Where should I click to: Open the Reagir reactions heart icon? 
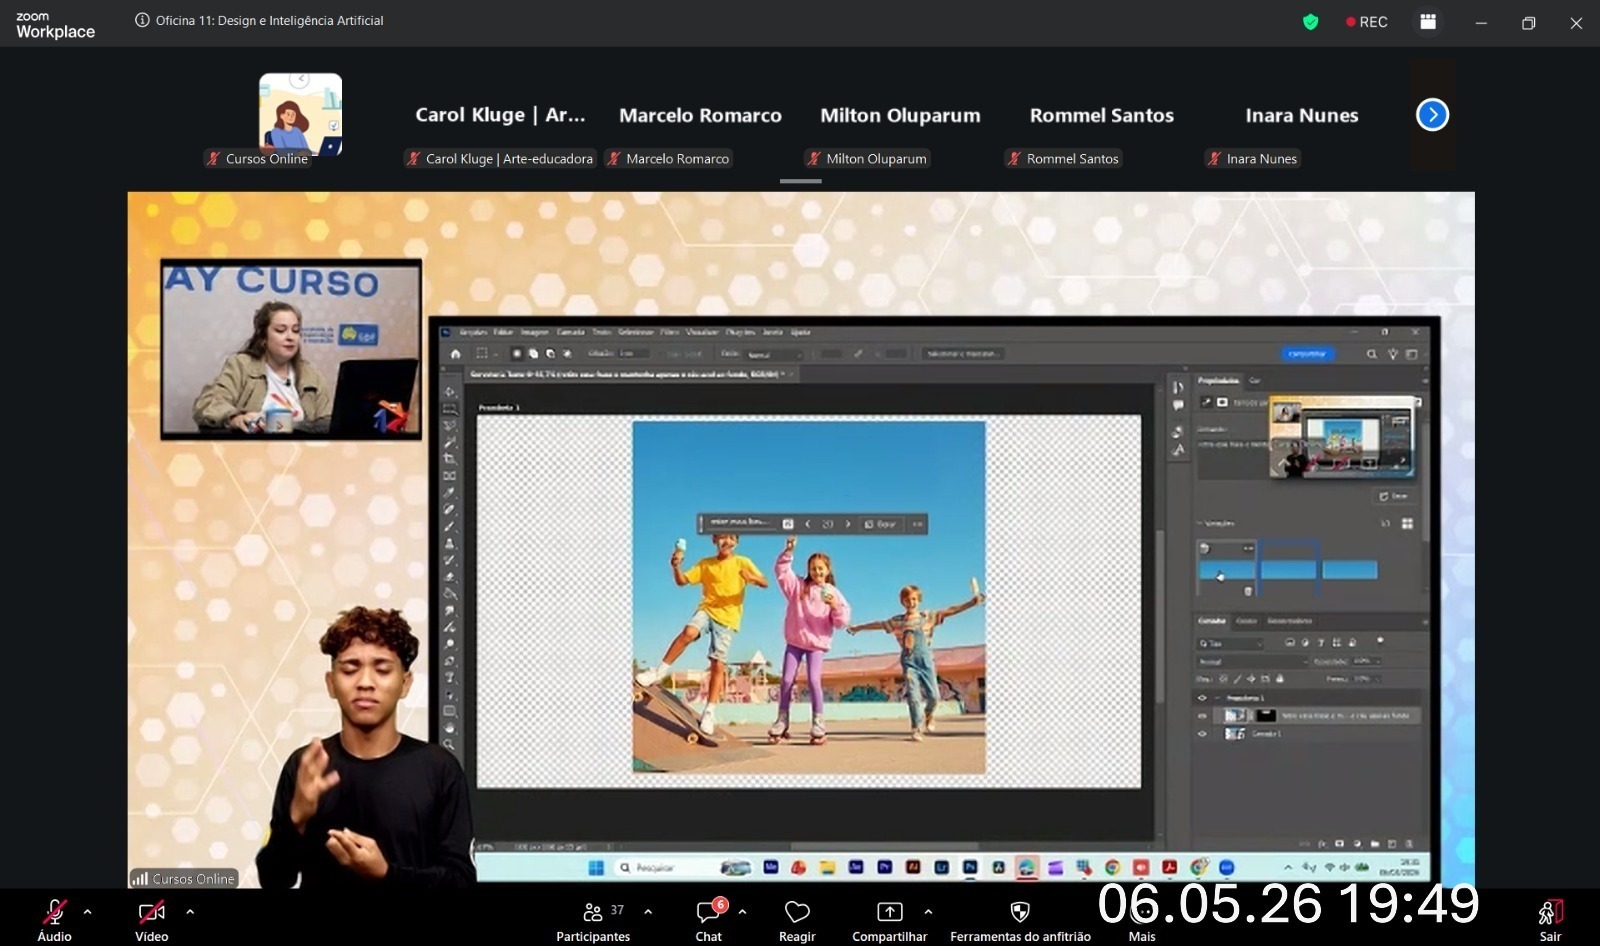tap(797, 919)
